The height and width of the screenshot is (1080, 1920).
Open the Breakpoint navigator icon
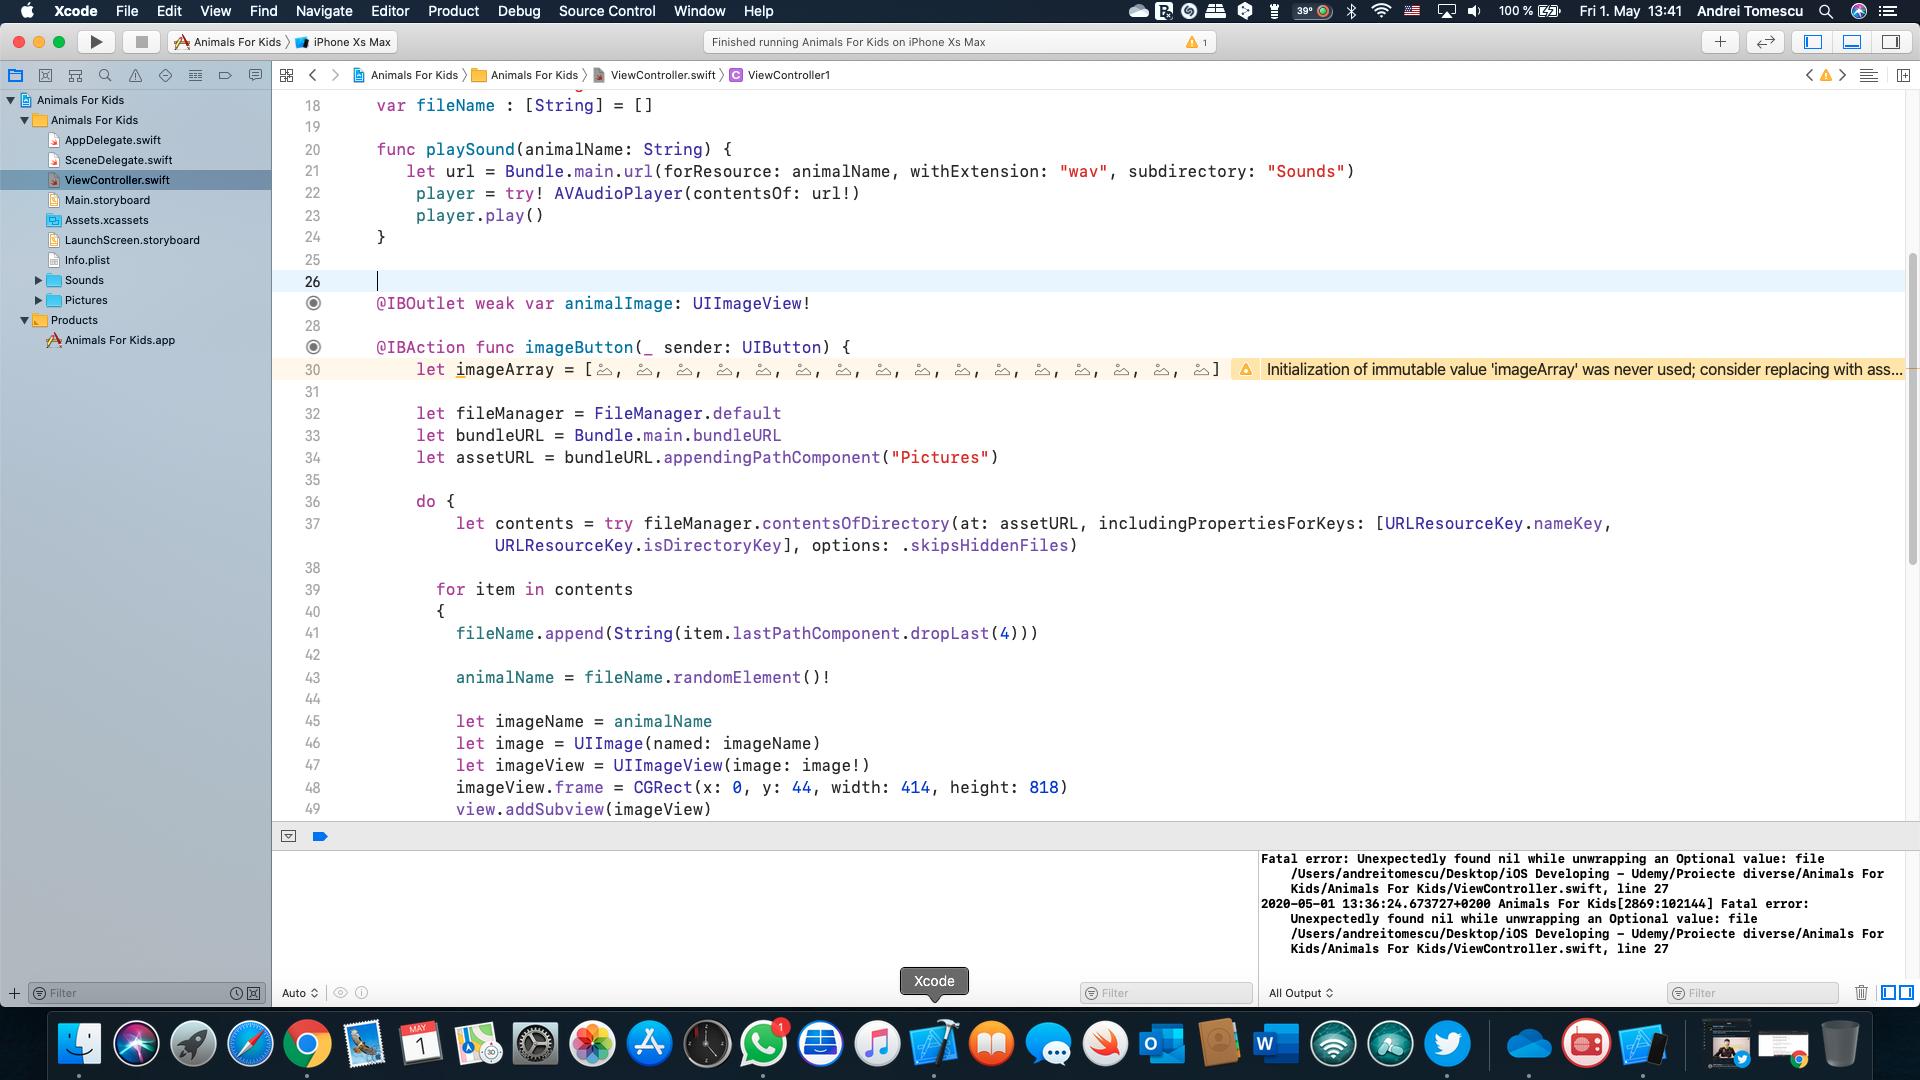tap(225, 75)
